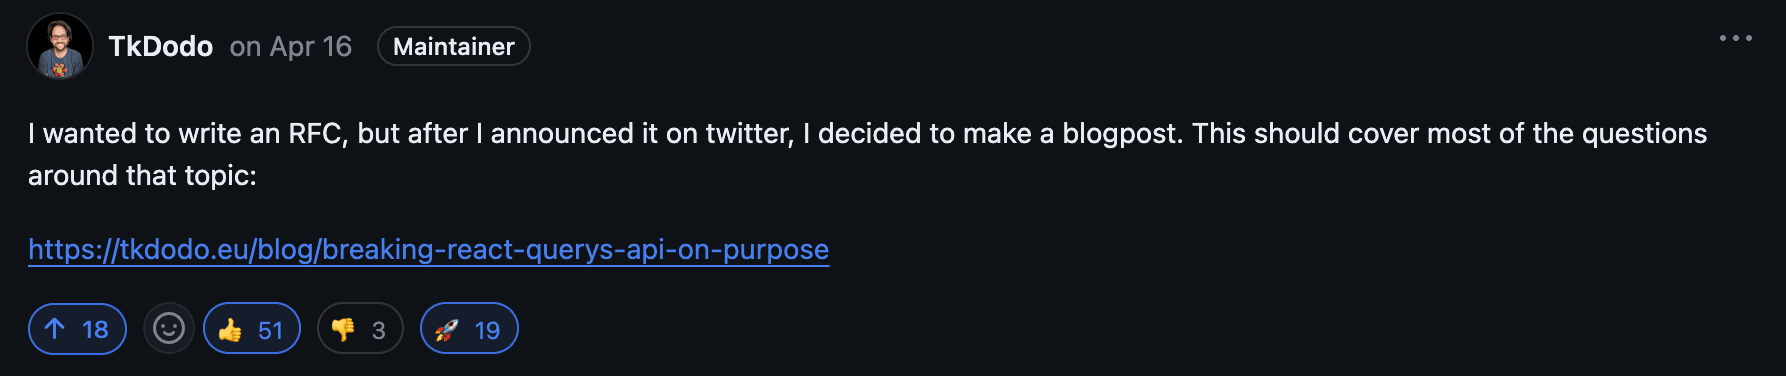
Task: Open the breaking-react-querys-api-on-purpose blog link
Action: 428,249
